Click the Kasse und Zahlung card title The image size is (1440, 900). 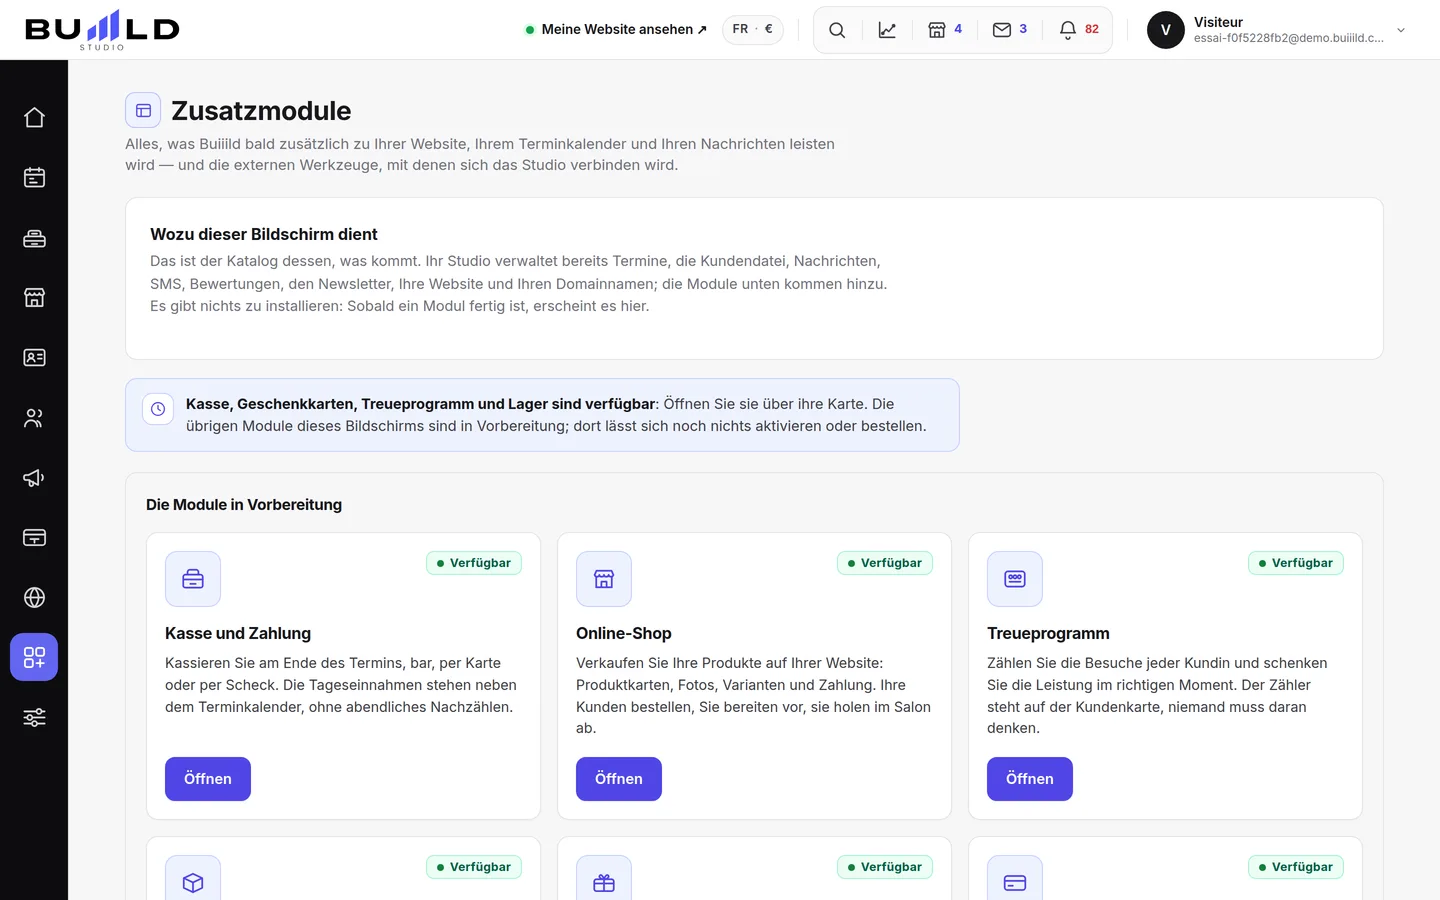pyautogui.click(x=238, y=633)
